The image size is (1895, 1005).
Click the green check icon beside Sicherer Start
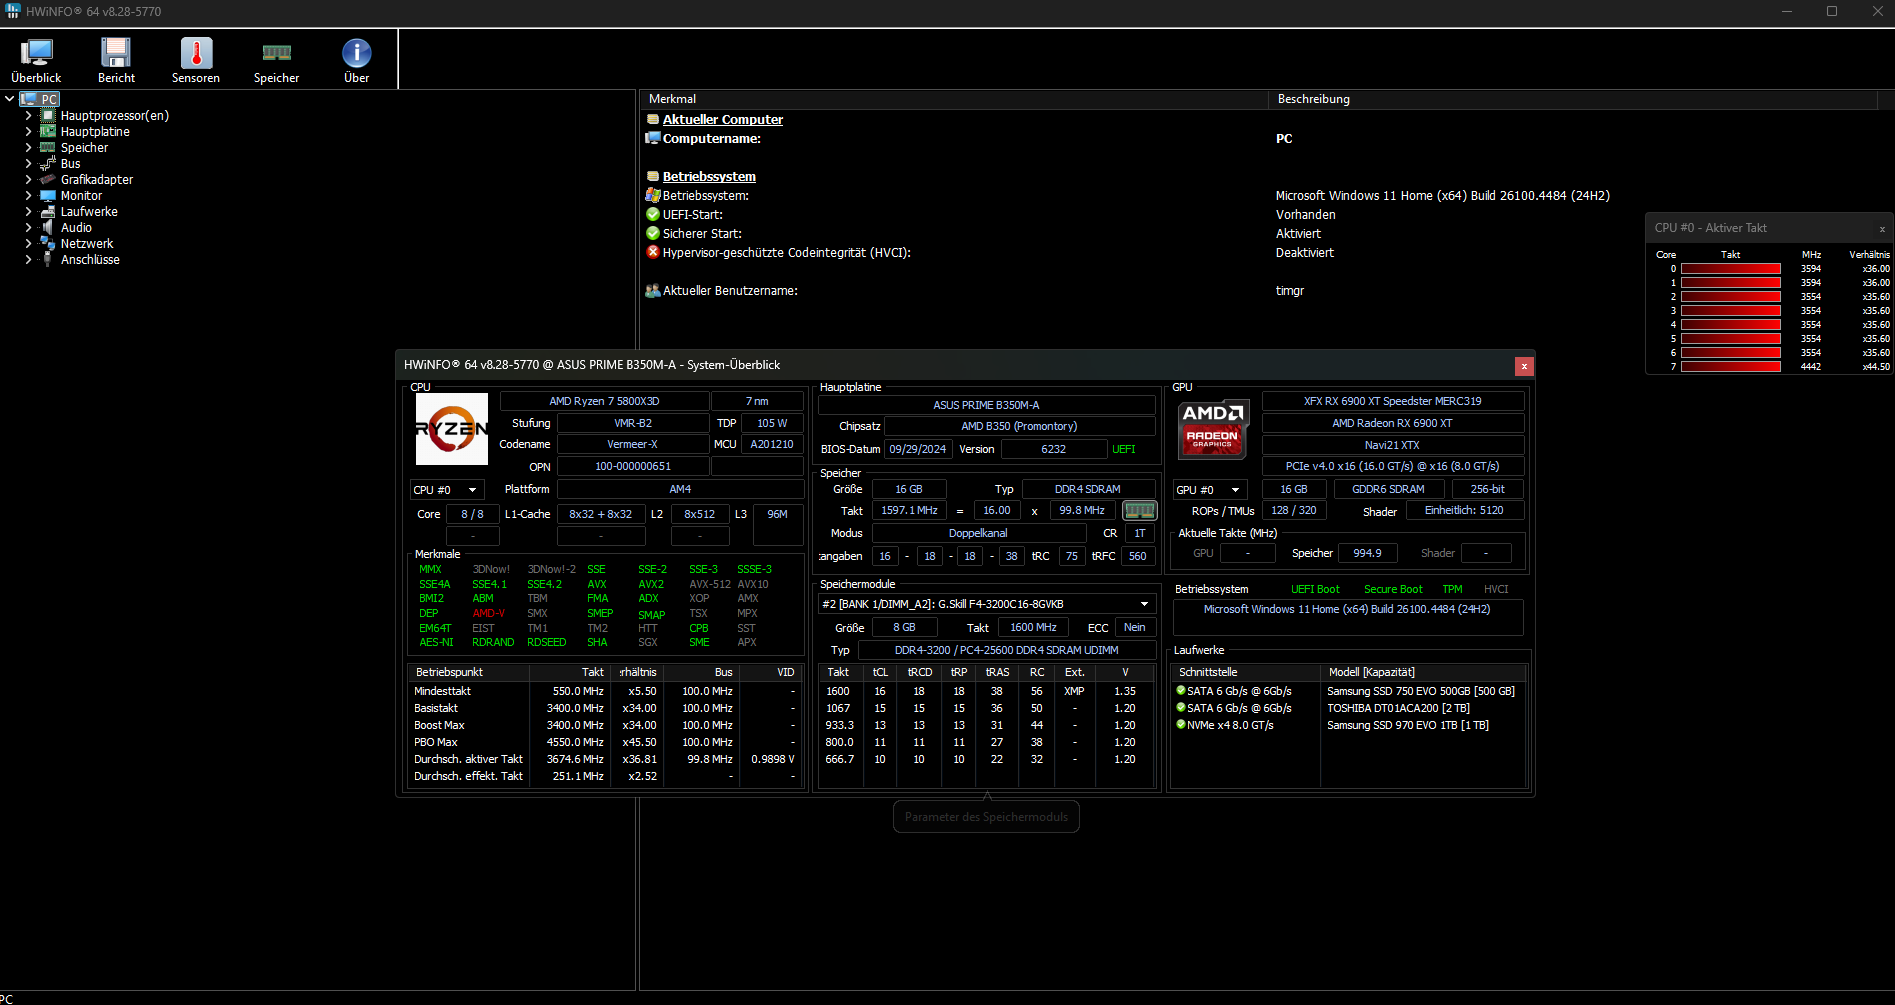click(x=653, y=234)
